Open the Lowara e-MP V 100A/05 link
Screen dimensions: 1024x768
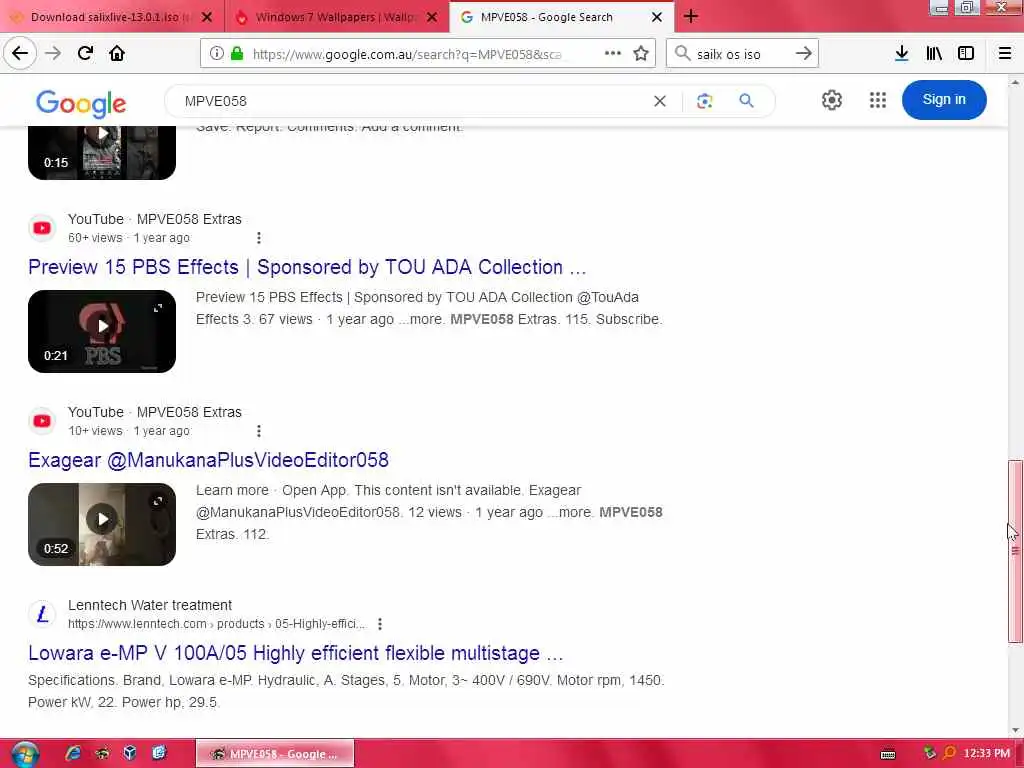coord(295,653)
